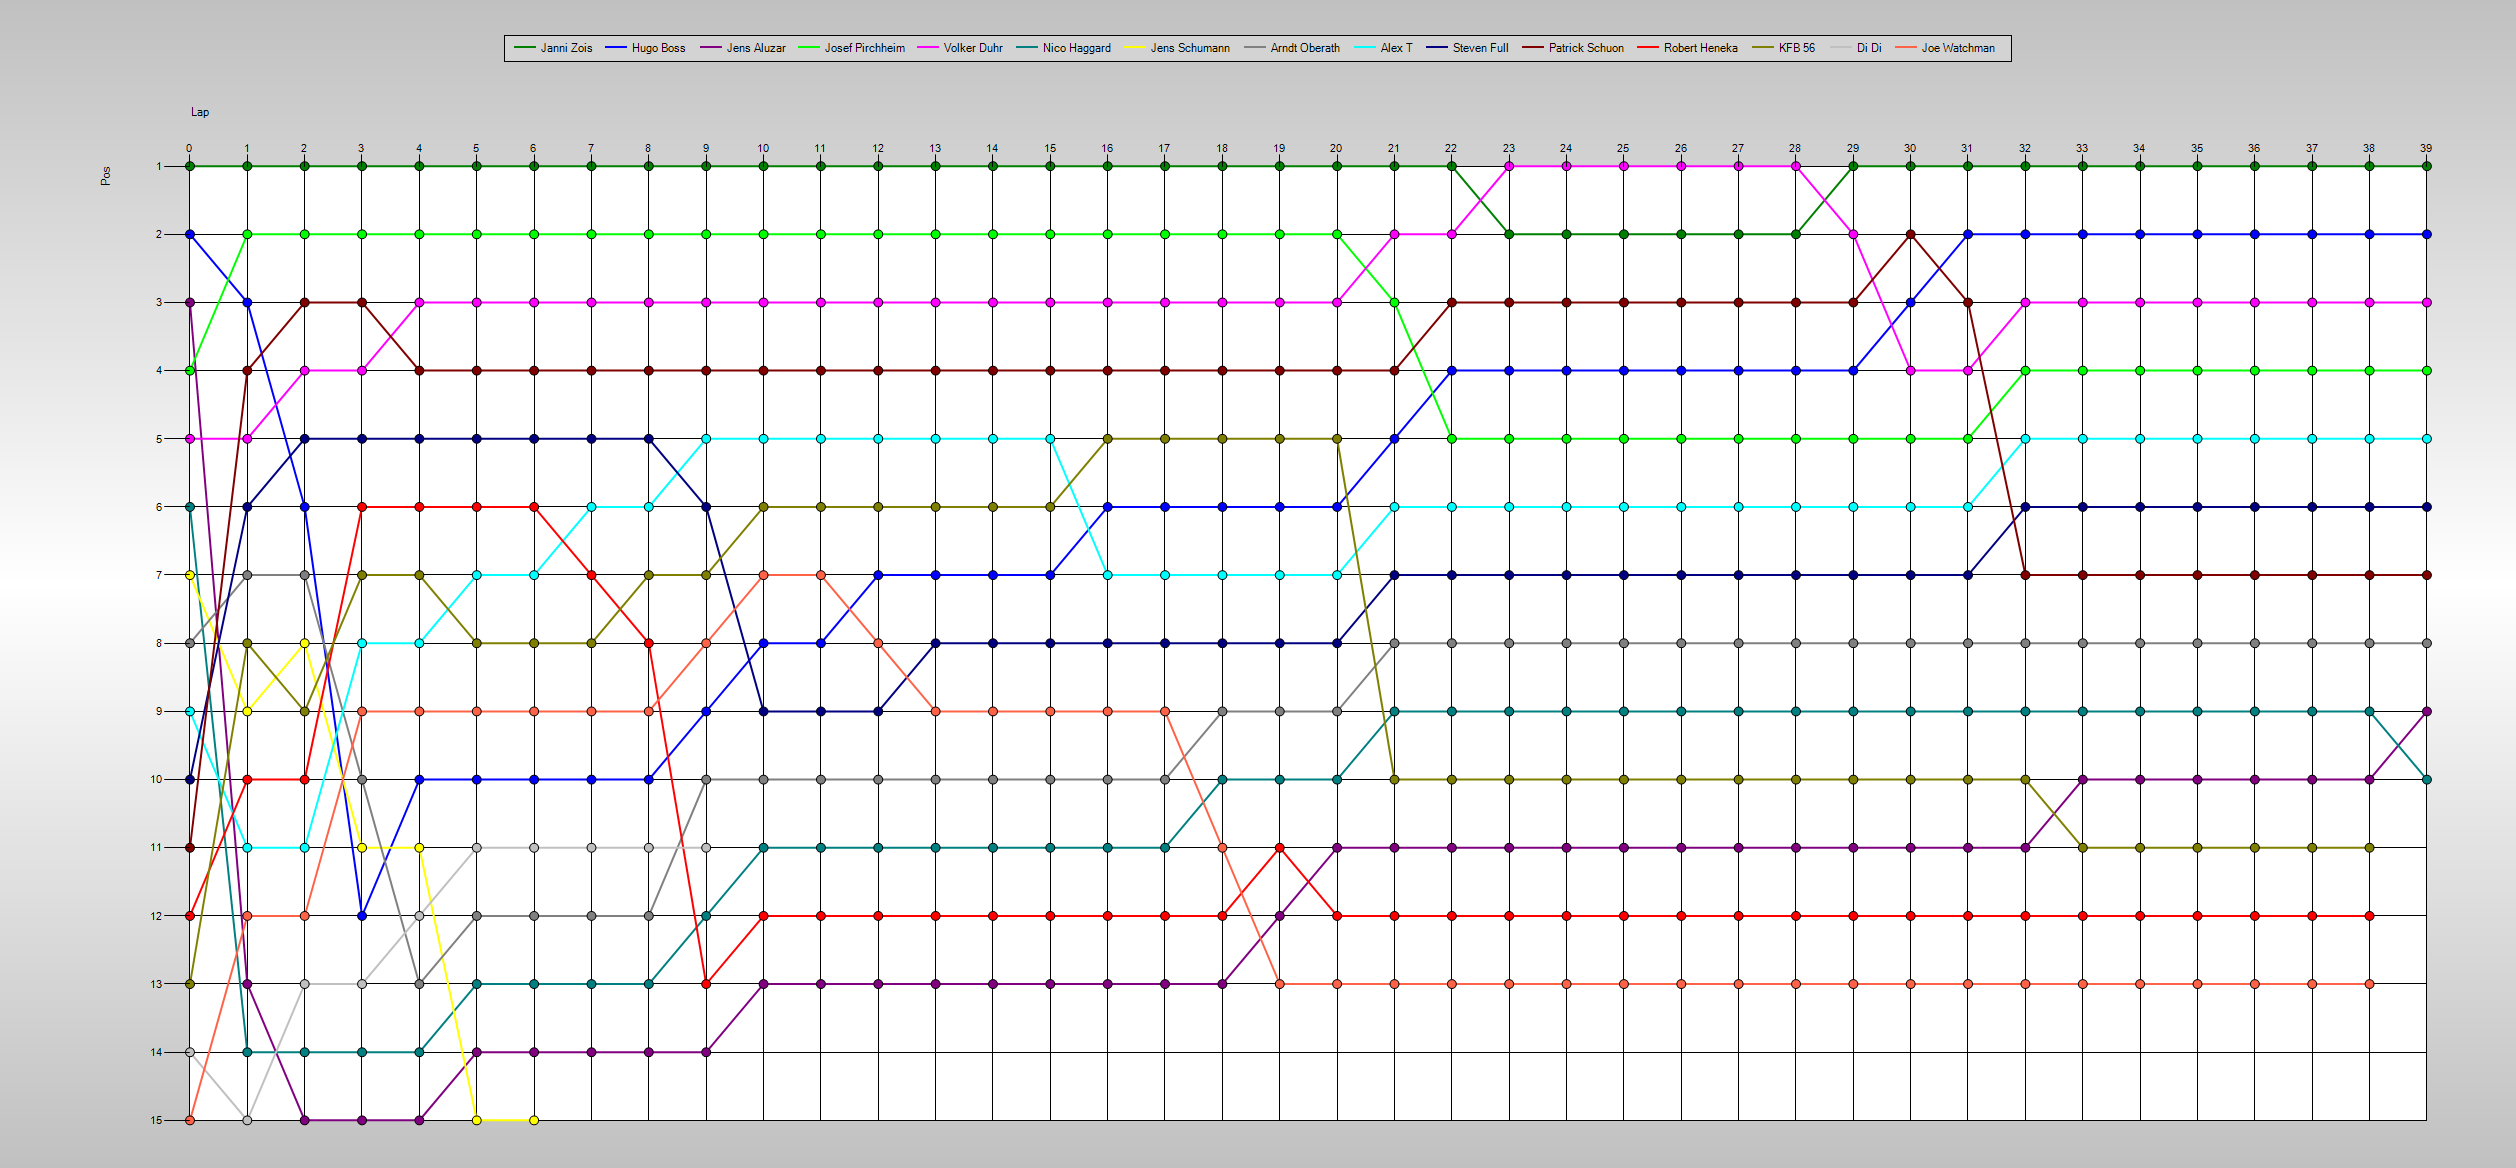Click Joe Watchman in the legend

point(1957,48)
